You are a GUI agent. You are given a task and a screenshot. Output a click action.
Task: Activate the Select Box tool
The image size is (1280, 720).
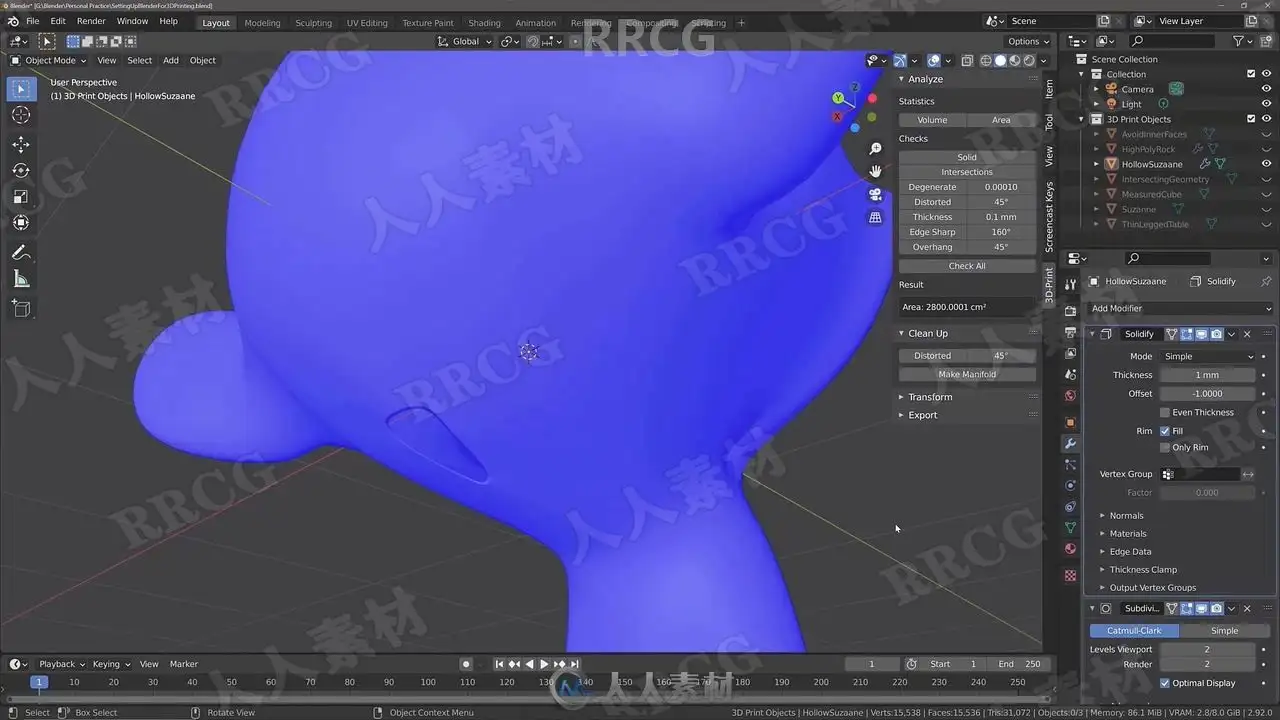click(x=21, y=89)
